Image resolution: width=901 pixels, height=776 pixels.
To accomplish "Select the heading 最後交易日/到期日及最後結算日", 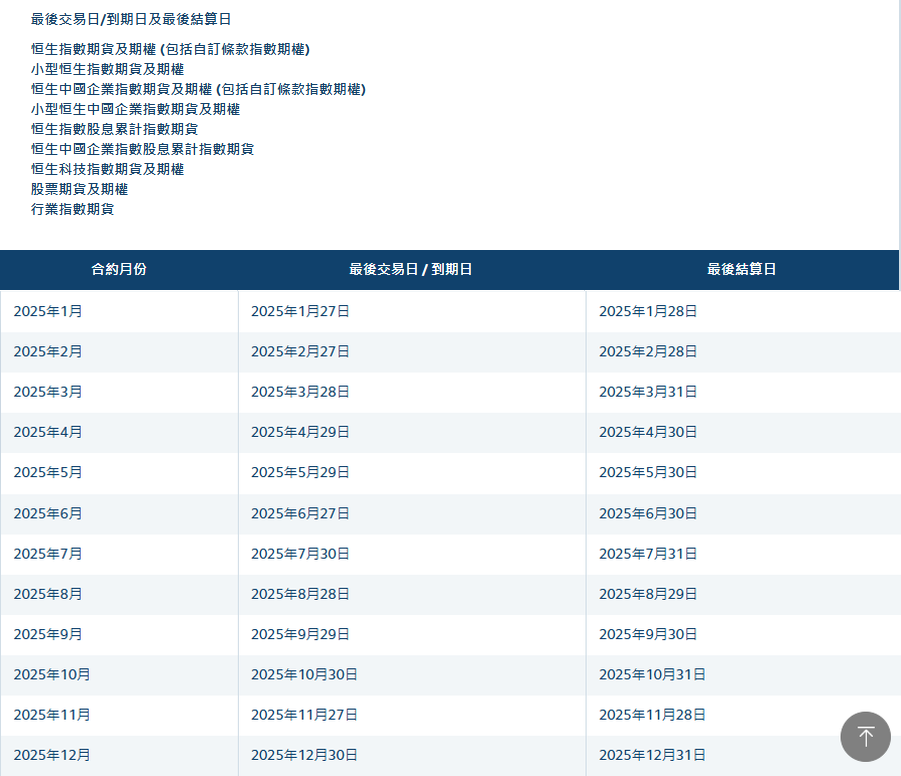I will pyautogui.click(x=131, y=19).
